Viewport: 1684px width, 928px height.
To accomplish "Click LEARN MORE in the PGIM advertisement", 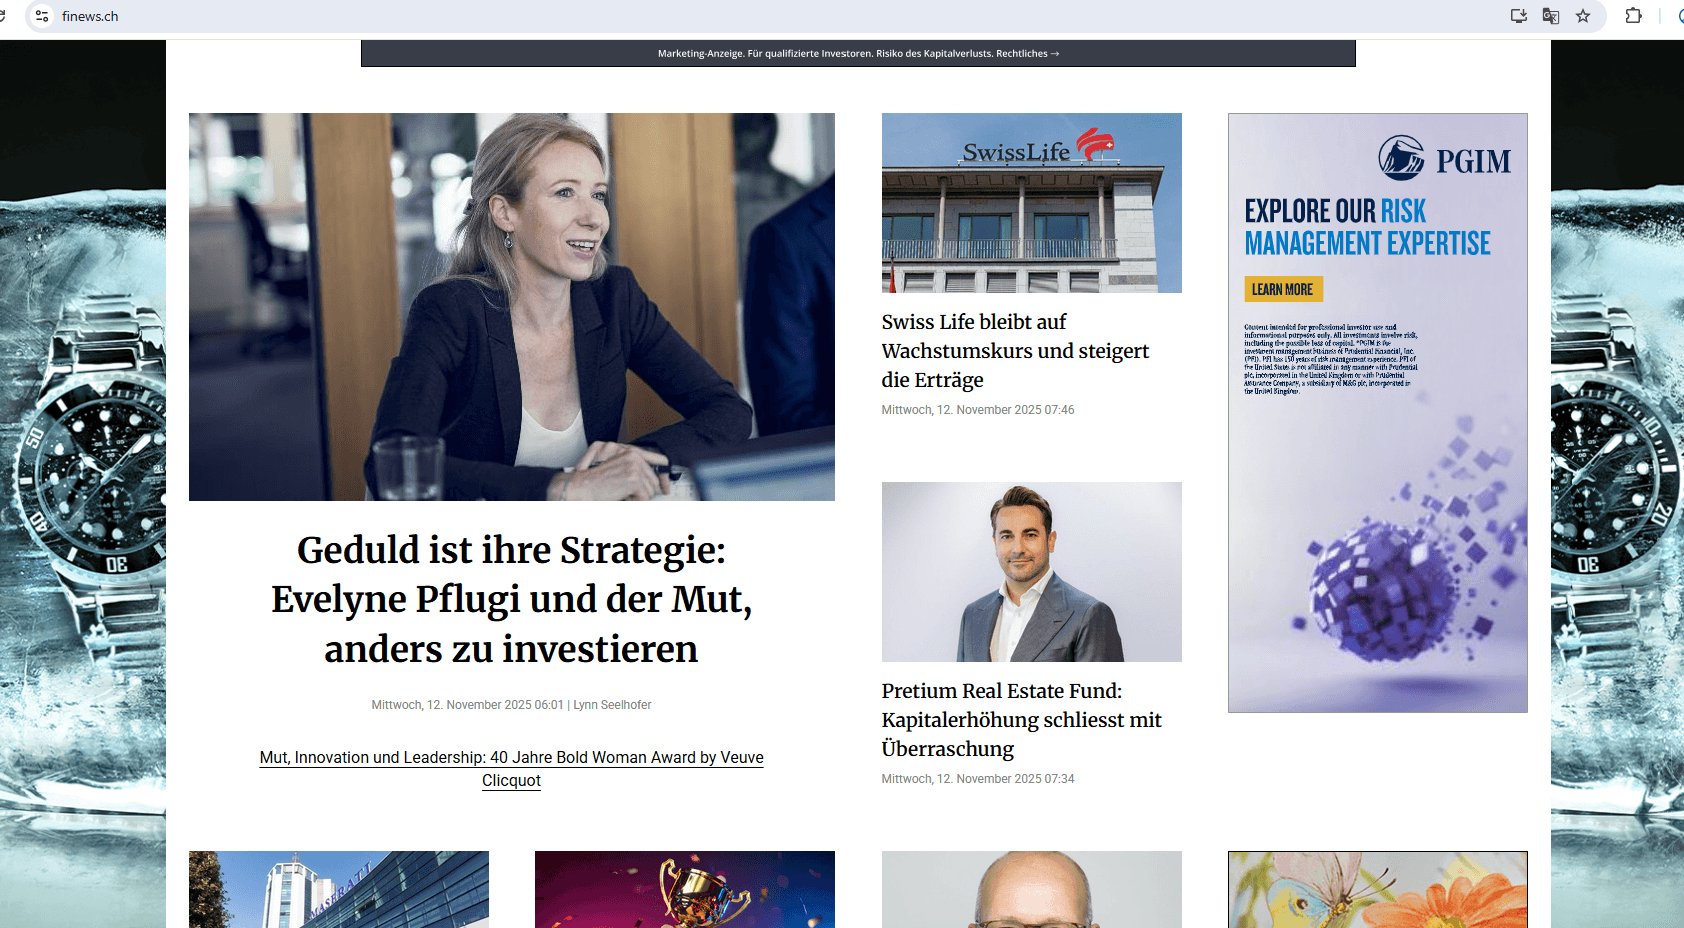I will point(1283,289).
